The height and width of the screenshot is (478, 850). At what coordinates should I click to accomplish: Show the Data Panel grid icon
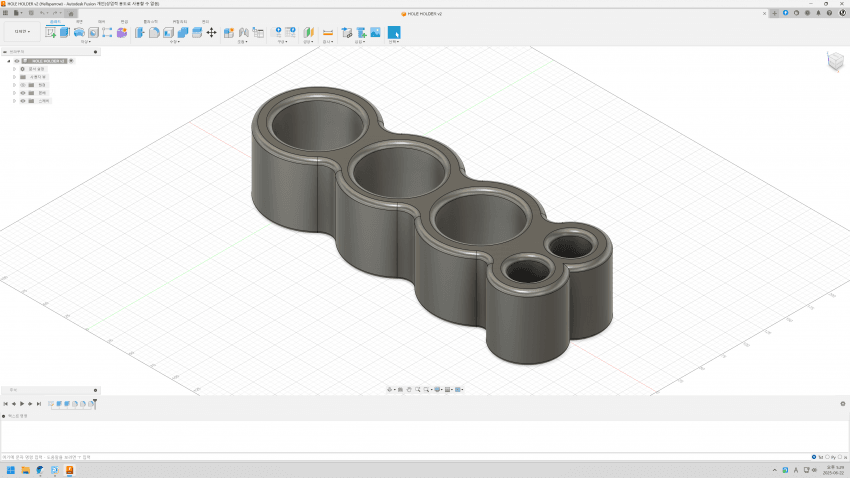(x=5, y=13)
